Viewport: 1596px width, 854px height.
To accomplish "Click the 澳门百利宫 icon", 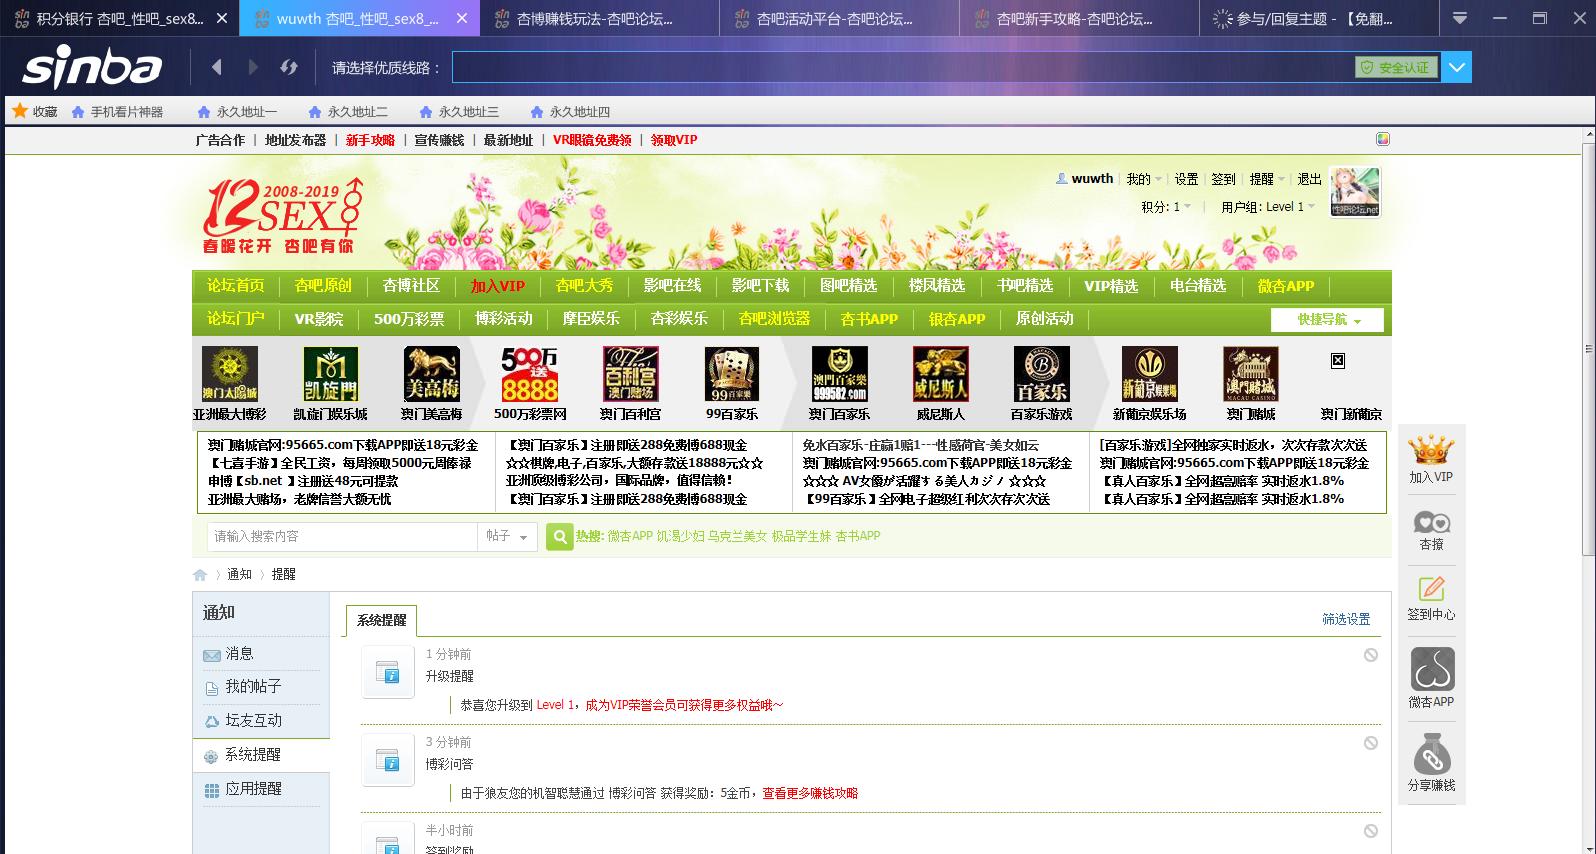I will tap(630, 374).
